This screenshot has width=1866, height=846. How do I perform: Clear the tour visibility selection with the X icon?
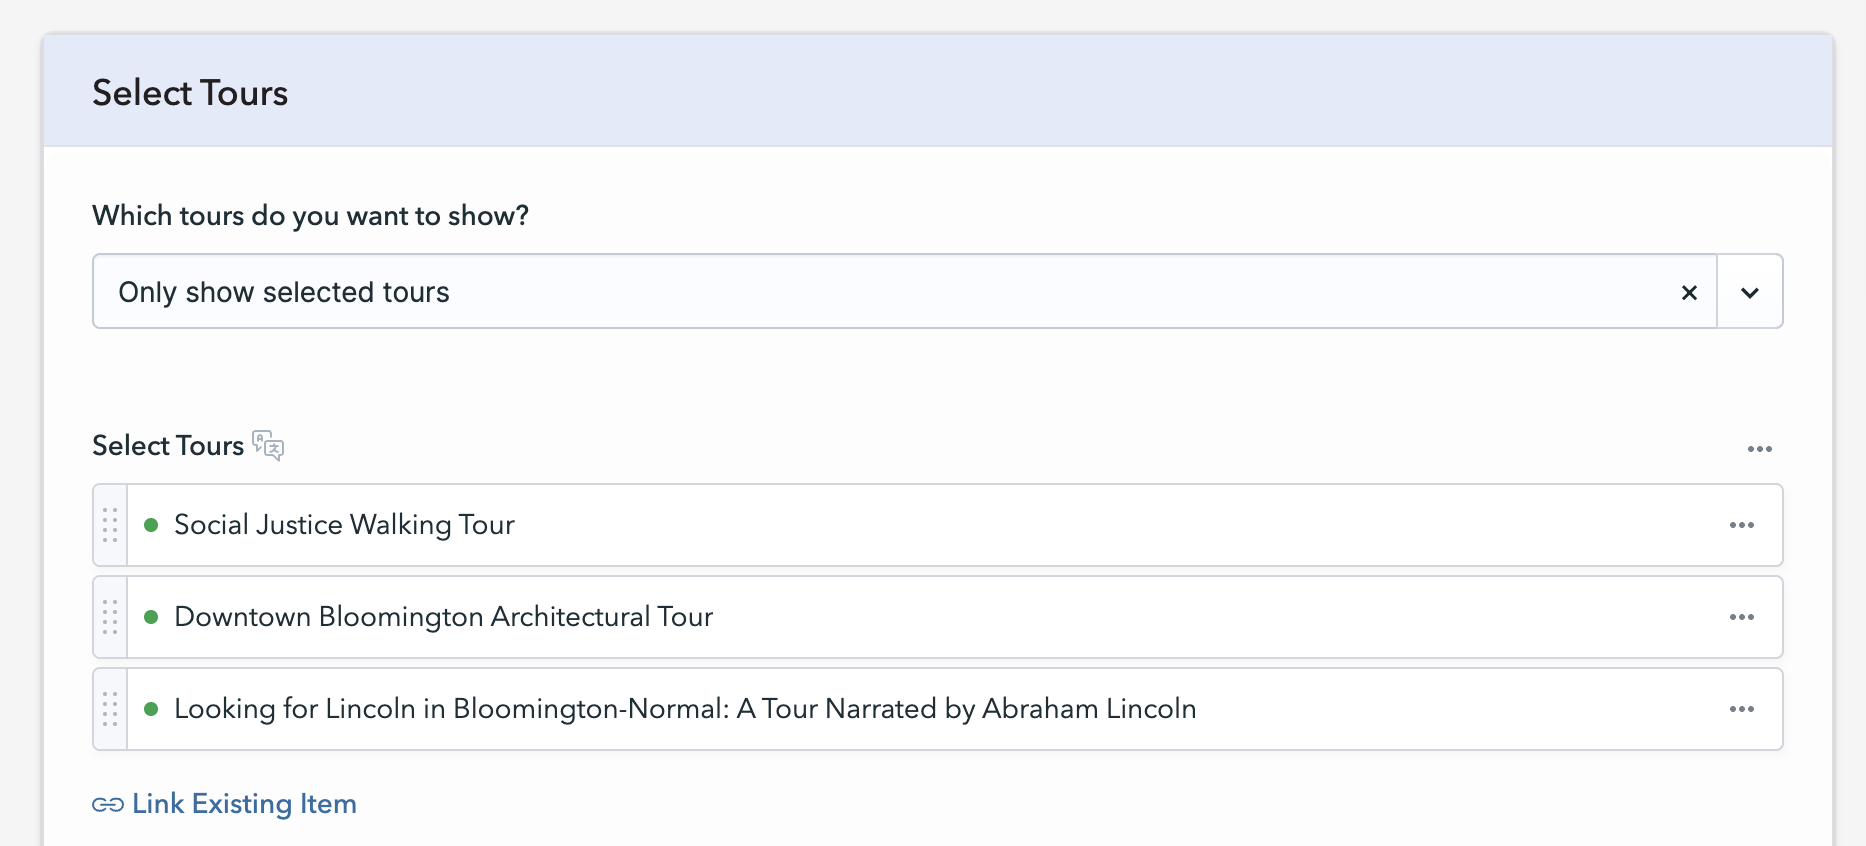1690,292
